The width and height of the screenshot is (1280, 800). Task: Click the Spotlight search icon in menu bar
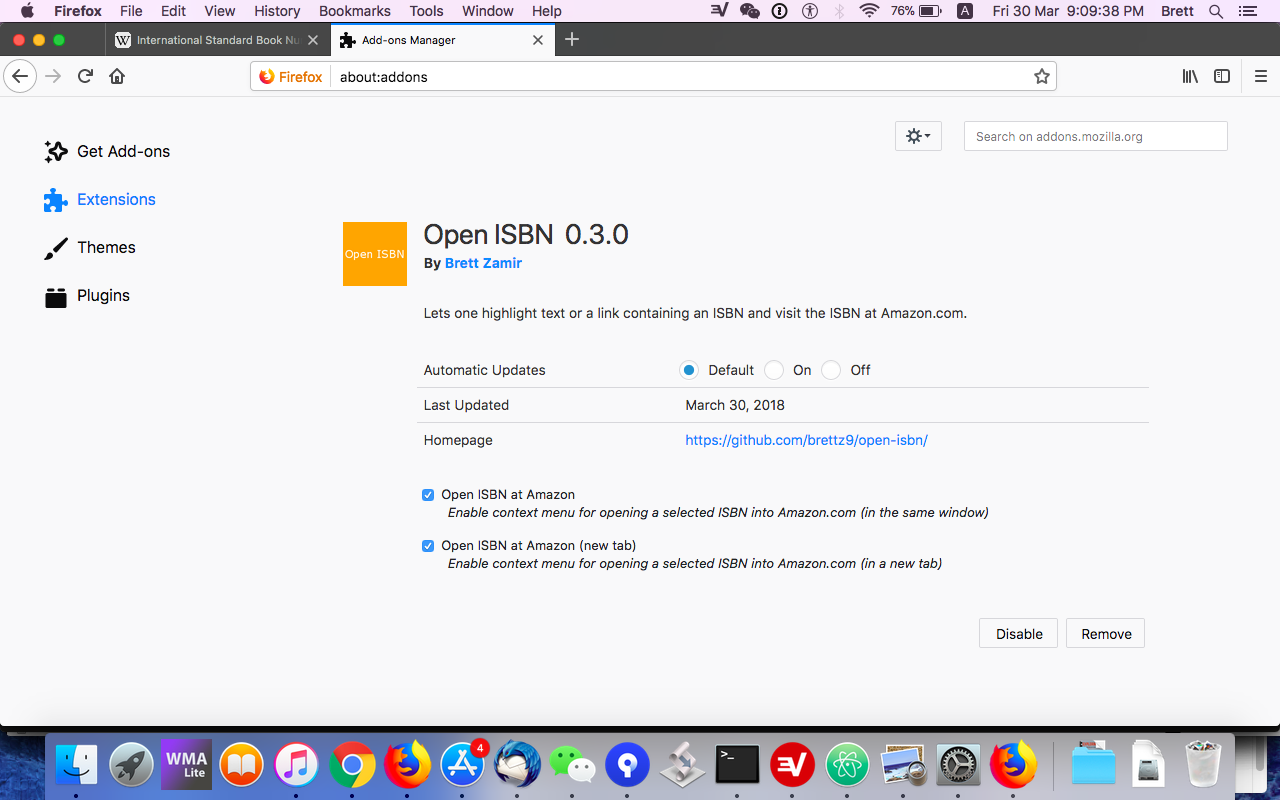pyautogui.click(x=1216, y=11)
